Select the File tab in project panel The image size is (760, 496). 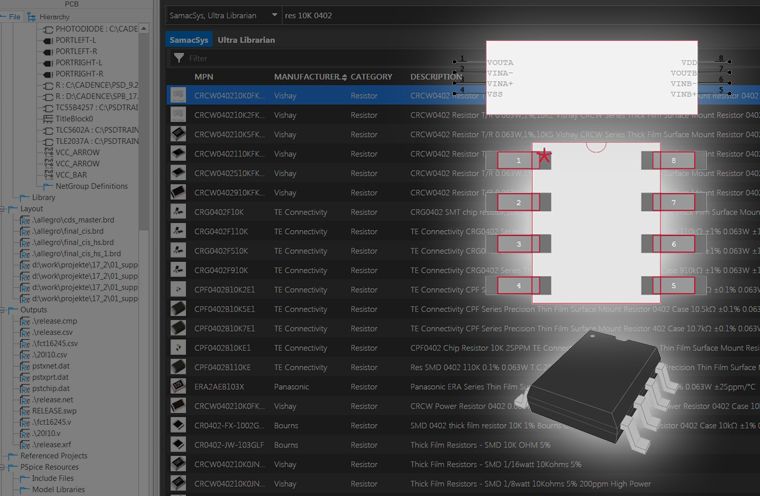click(12, 17)
